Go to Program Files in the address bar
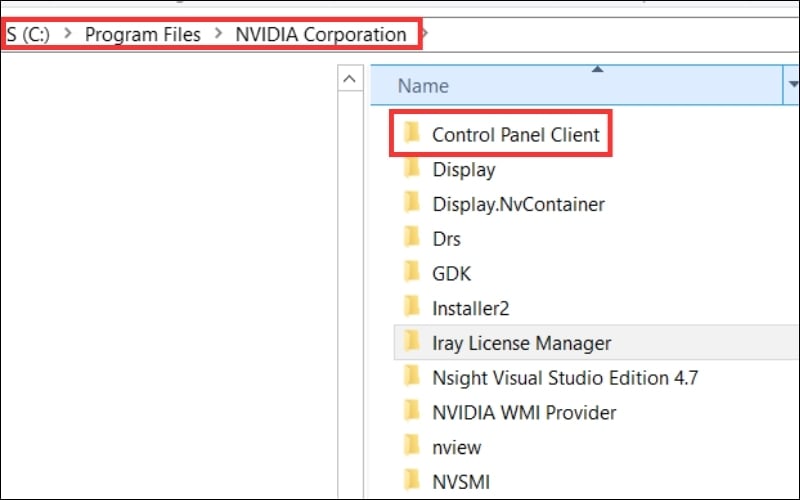The height and width of the screenshot is (500, 800). pos(142,34)
